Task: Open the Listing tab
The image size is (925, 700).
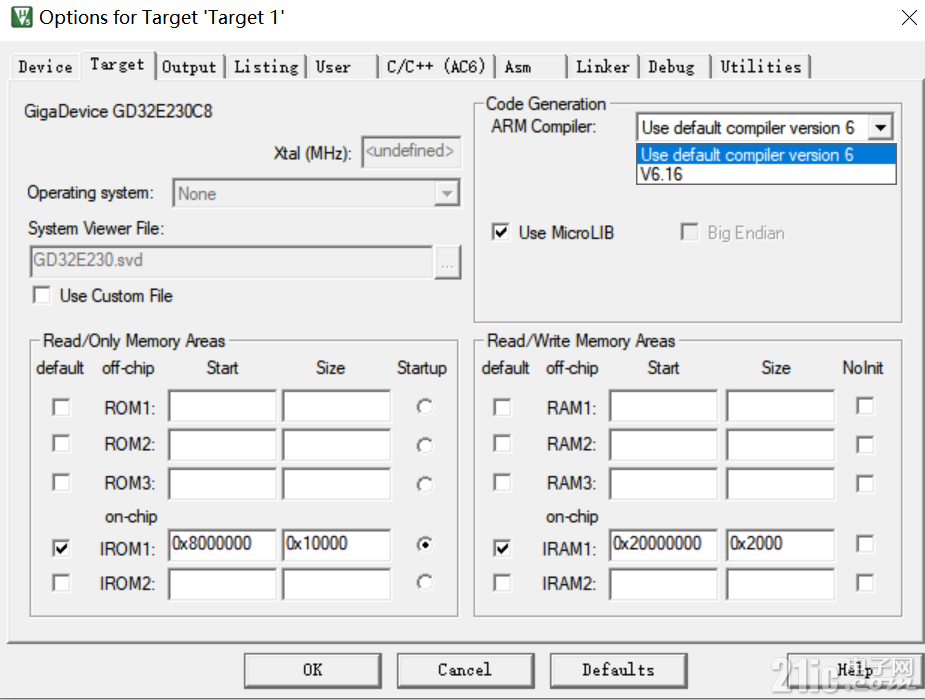Action: tap(266, 67)
